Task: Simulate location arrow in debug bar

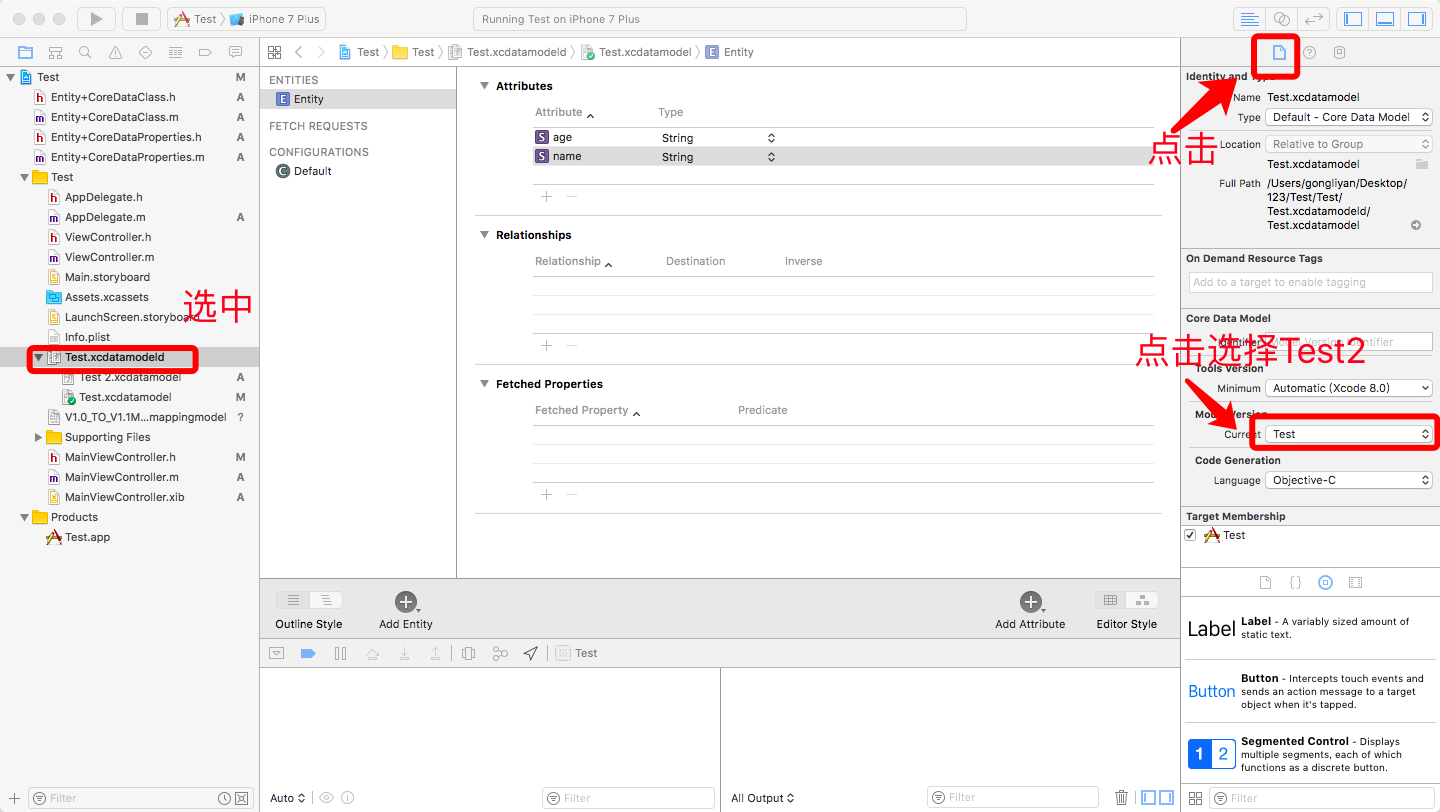Action: point(531,653)
